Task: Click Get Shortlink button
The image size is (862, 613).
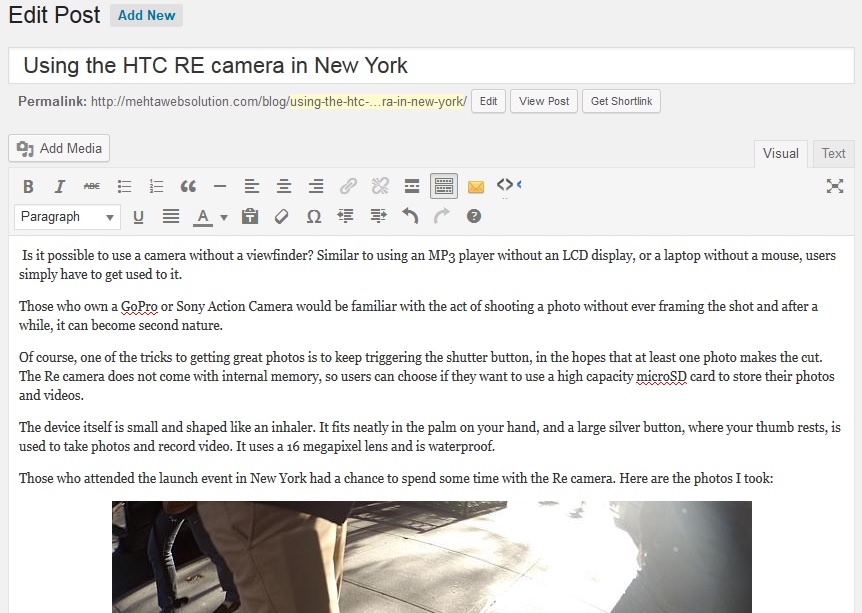Action: click(621, 101)
